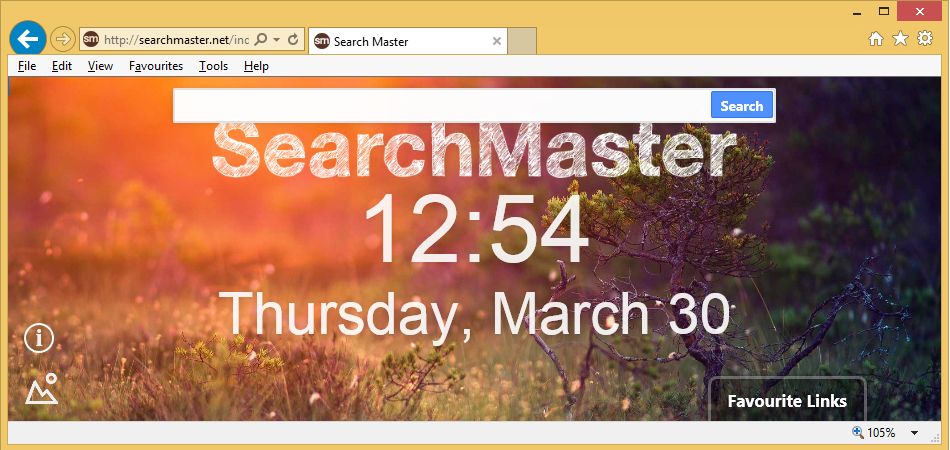Image resolution: width=950 pixels, height=450 pixels.
Task: Expand the zoom level dropdown arrow
Action: pos(914,433)
